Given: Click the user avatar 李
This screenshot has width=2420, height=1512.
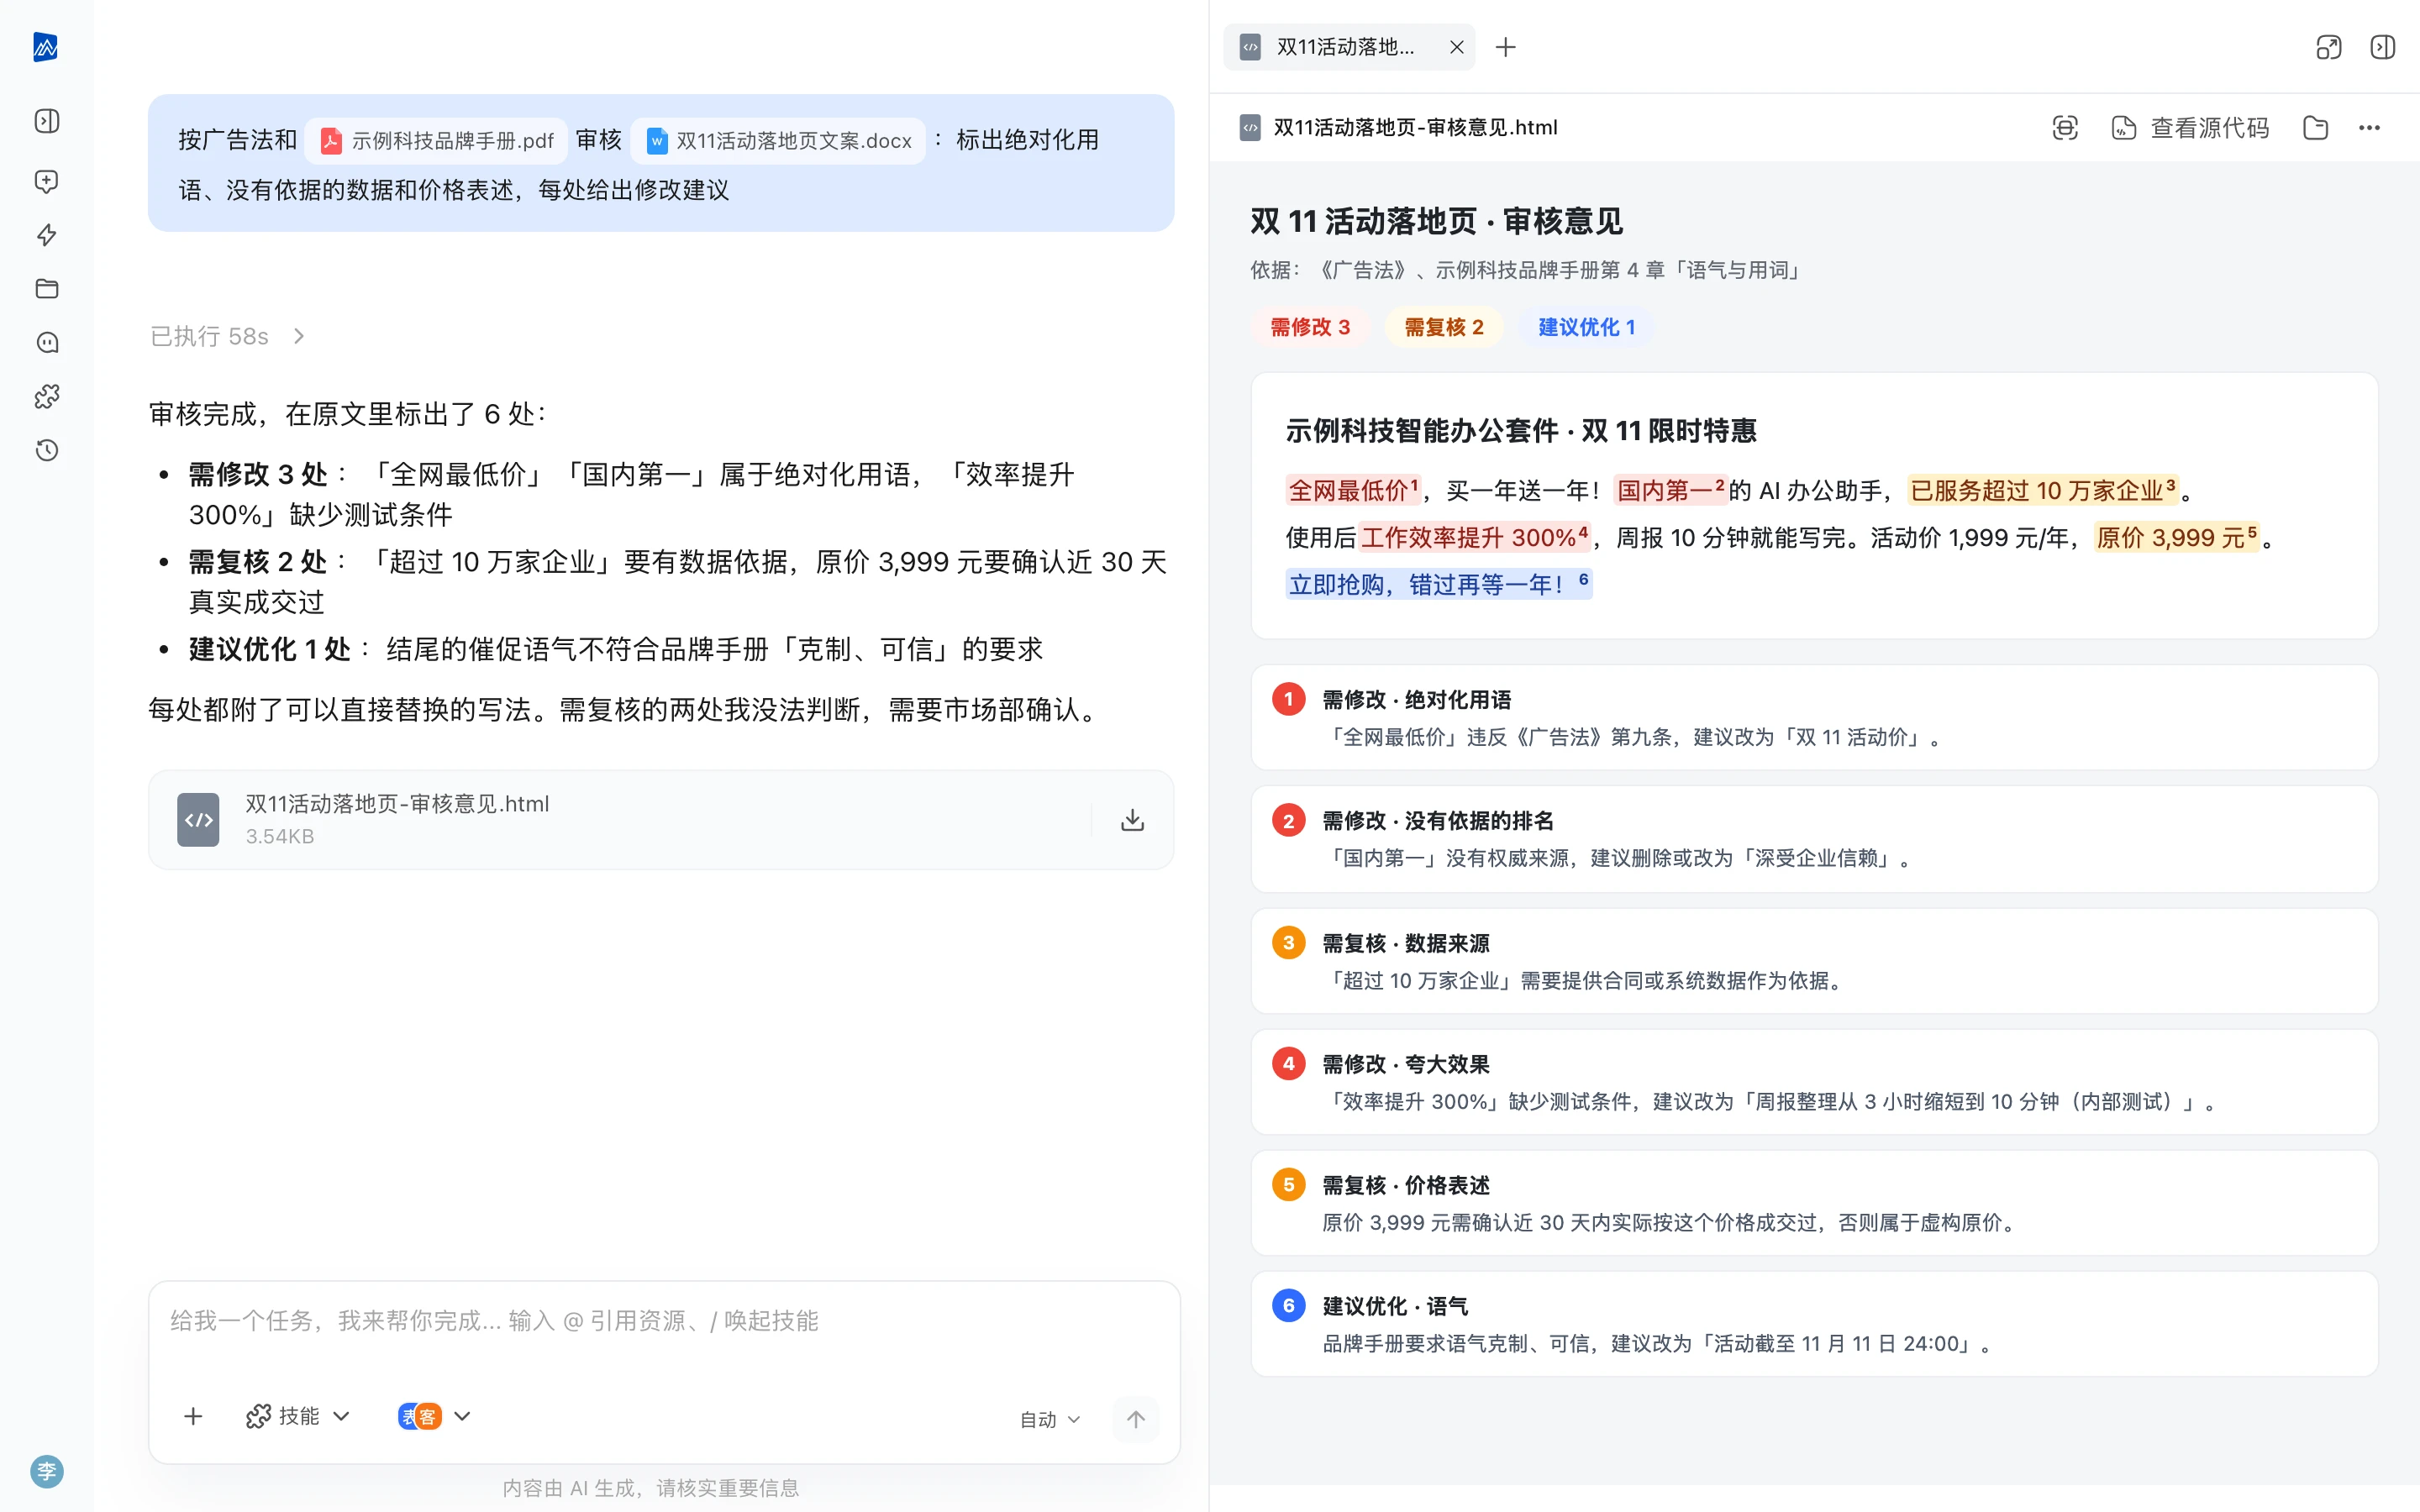Looking at the screenshot, I should pos(47,1471).
